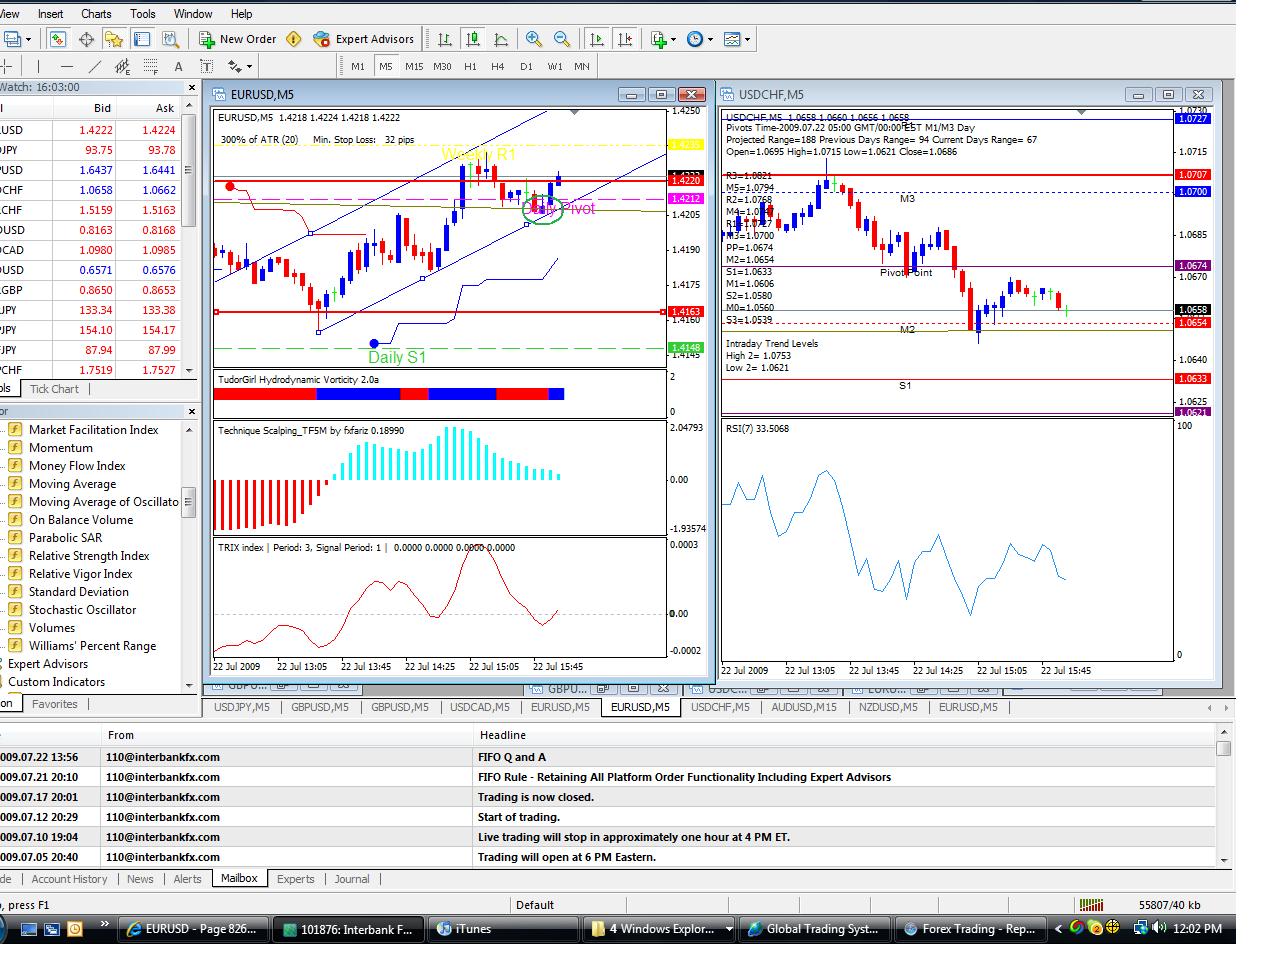Switch chart to line chart

(x=501, y=39)
